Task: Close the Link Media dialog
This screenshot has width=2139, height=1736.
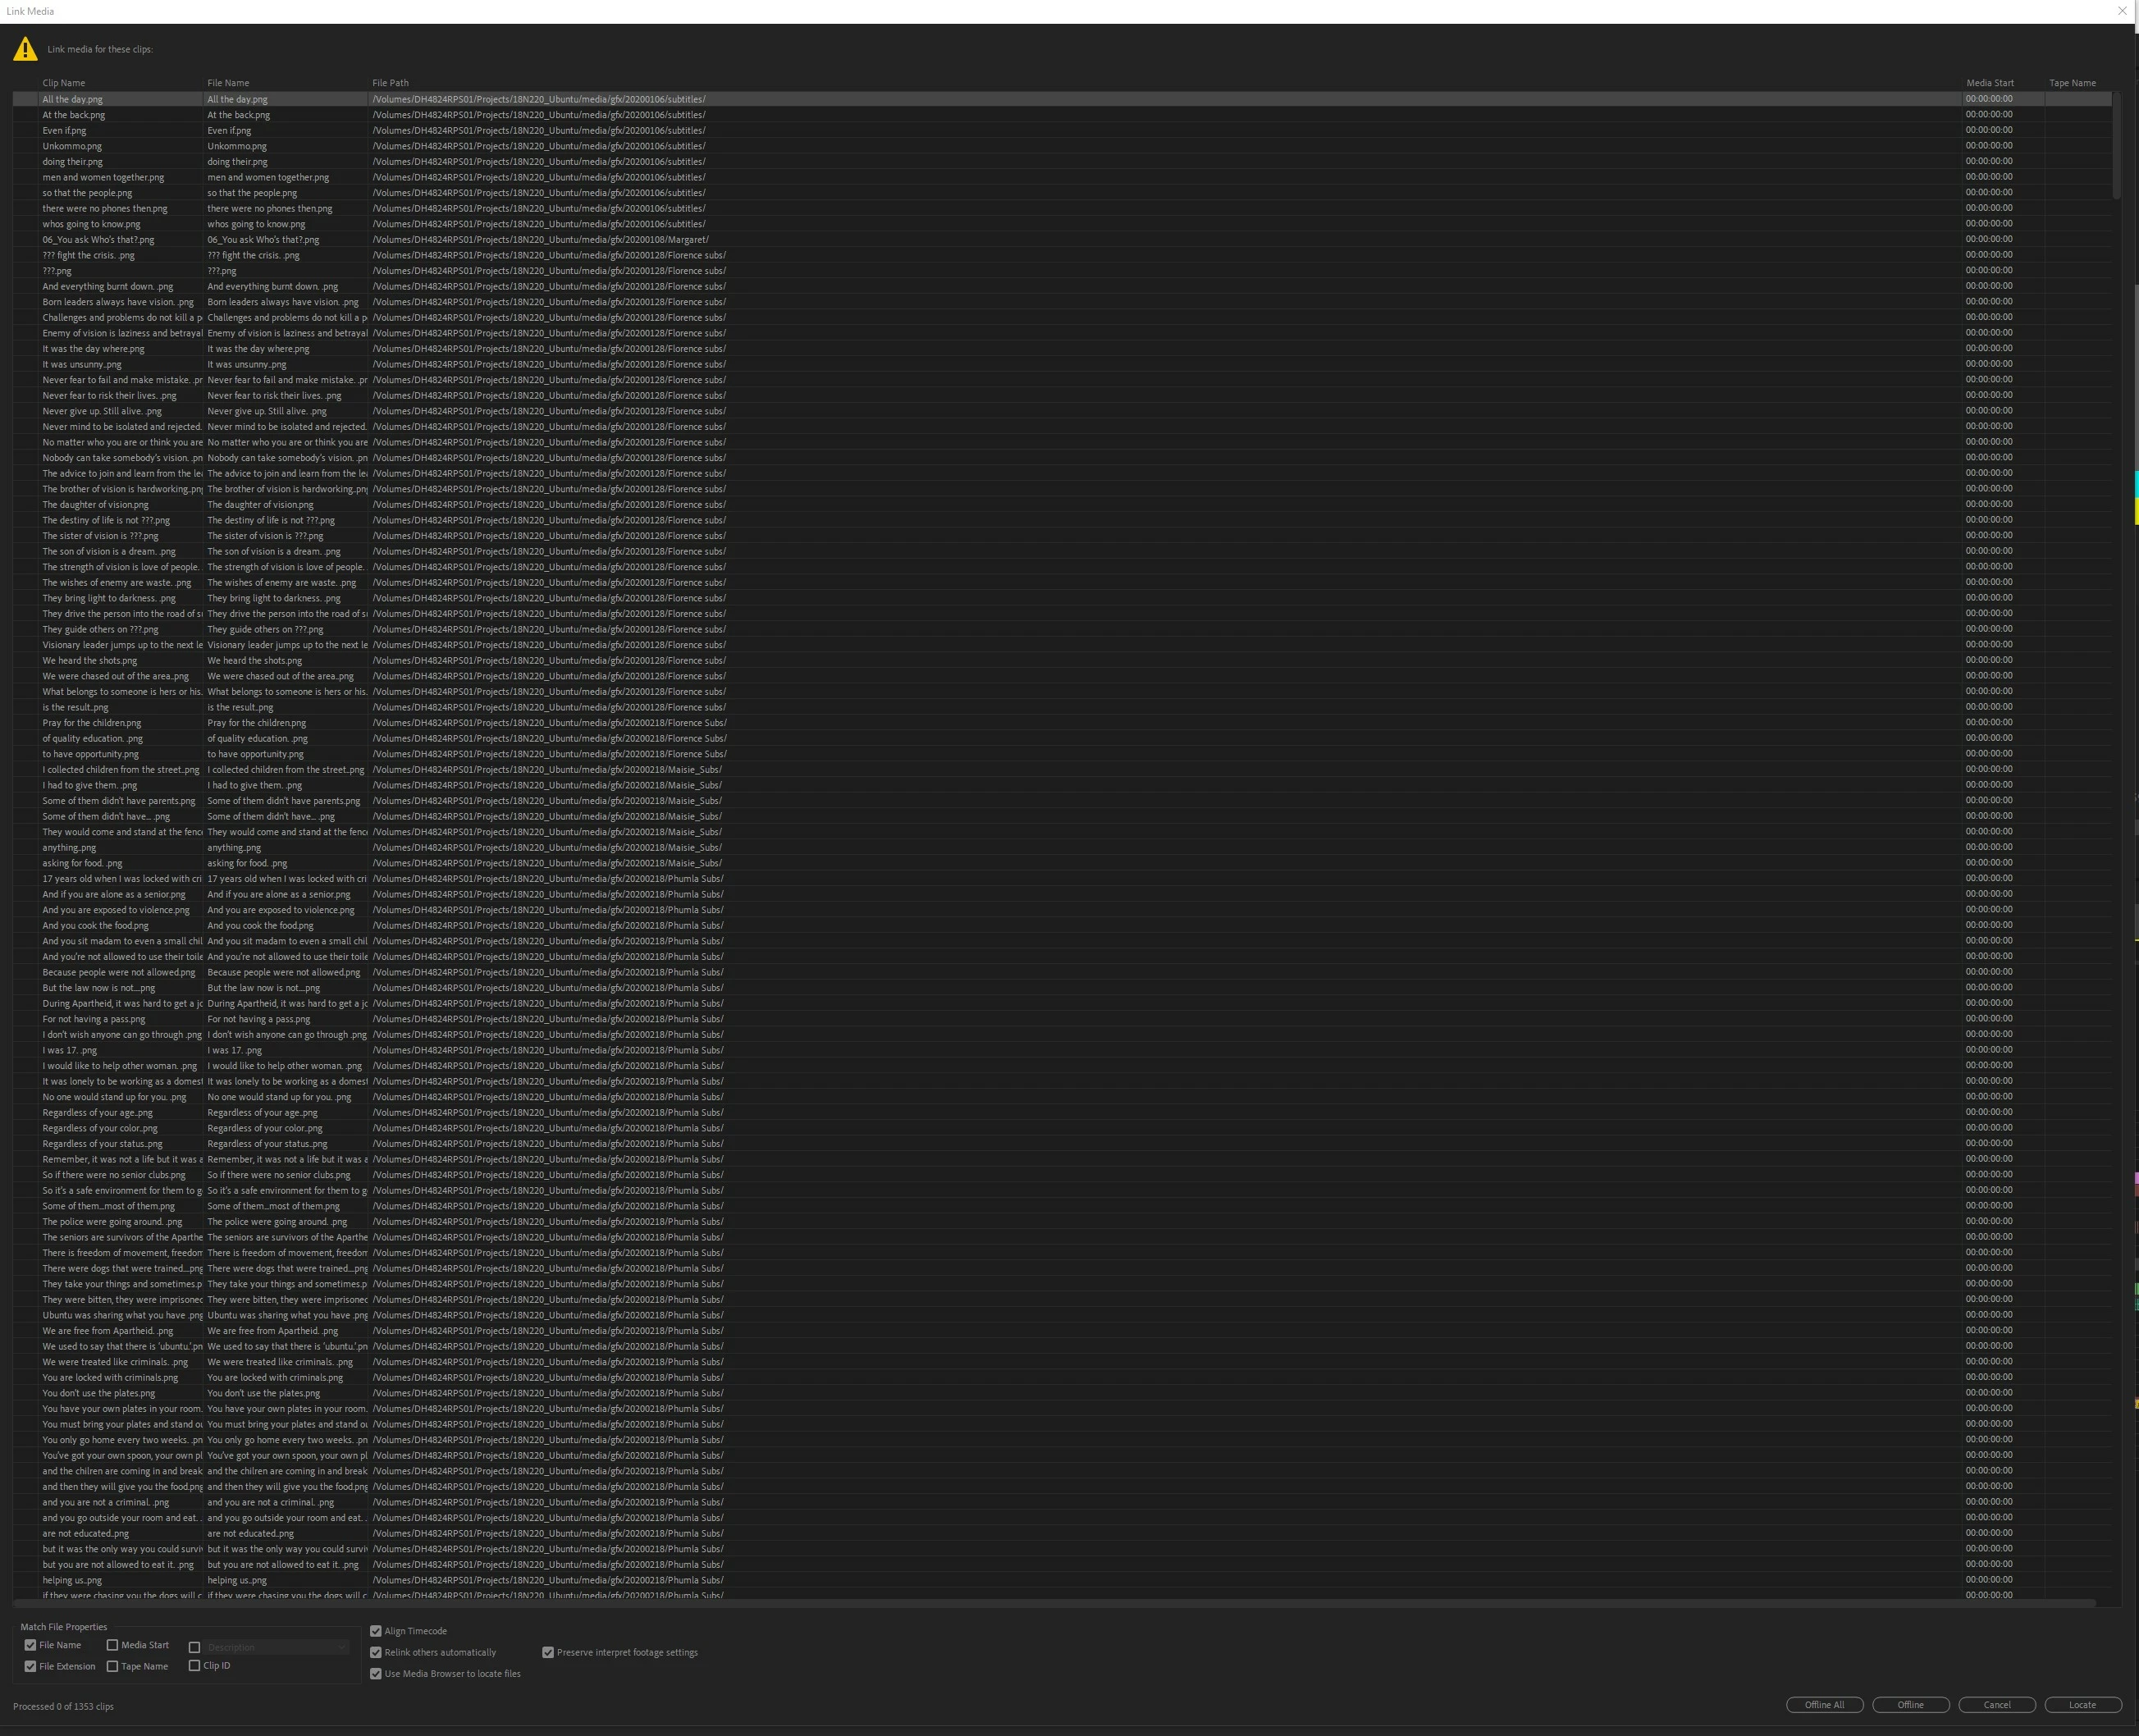Action: [2122, 11]
